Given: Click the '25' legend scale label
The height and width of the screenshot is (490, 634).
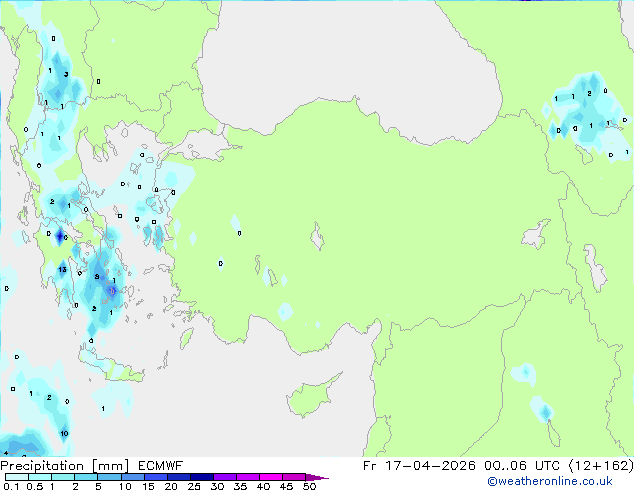Looking at the screenshot, I should click(194, 486).
